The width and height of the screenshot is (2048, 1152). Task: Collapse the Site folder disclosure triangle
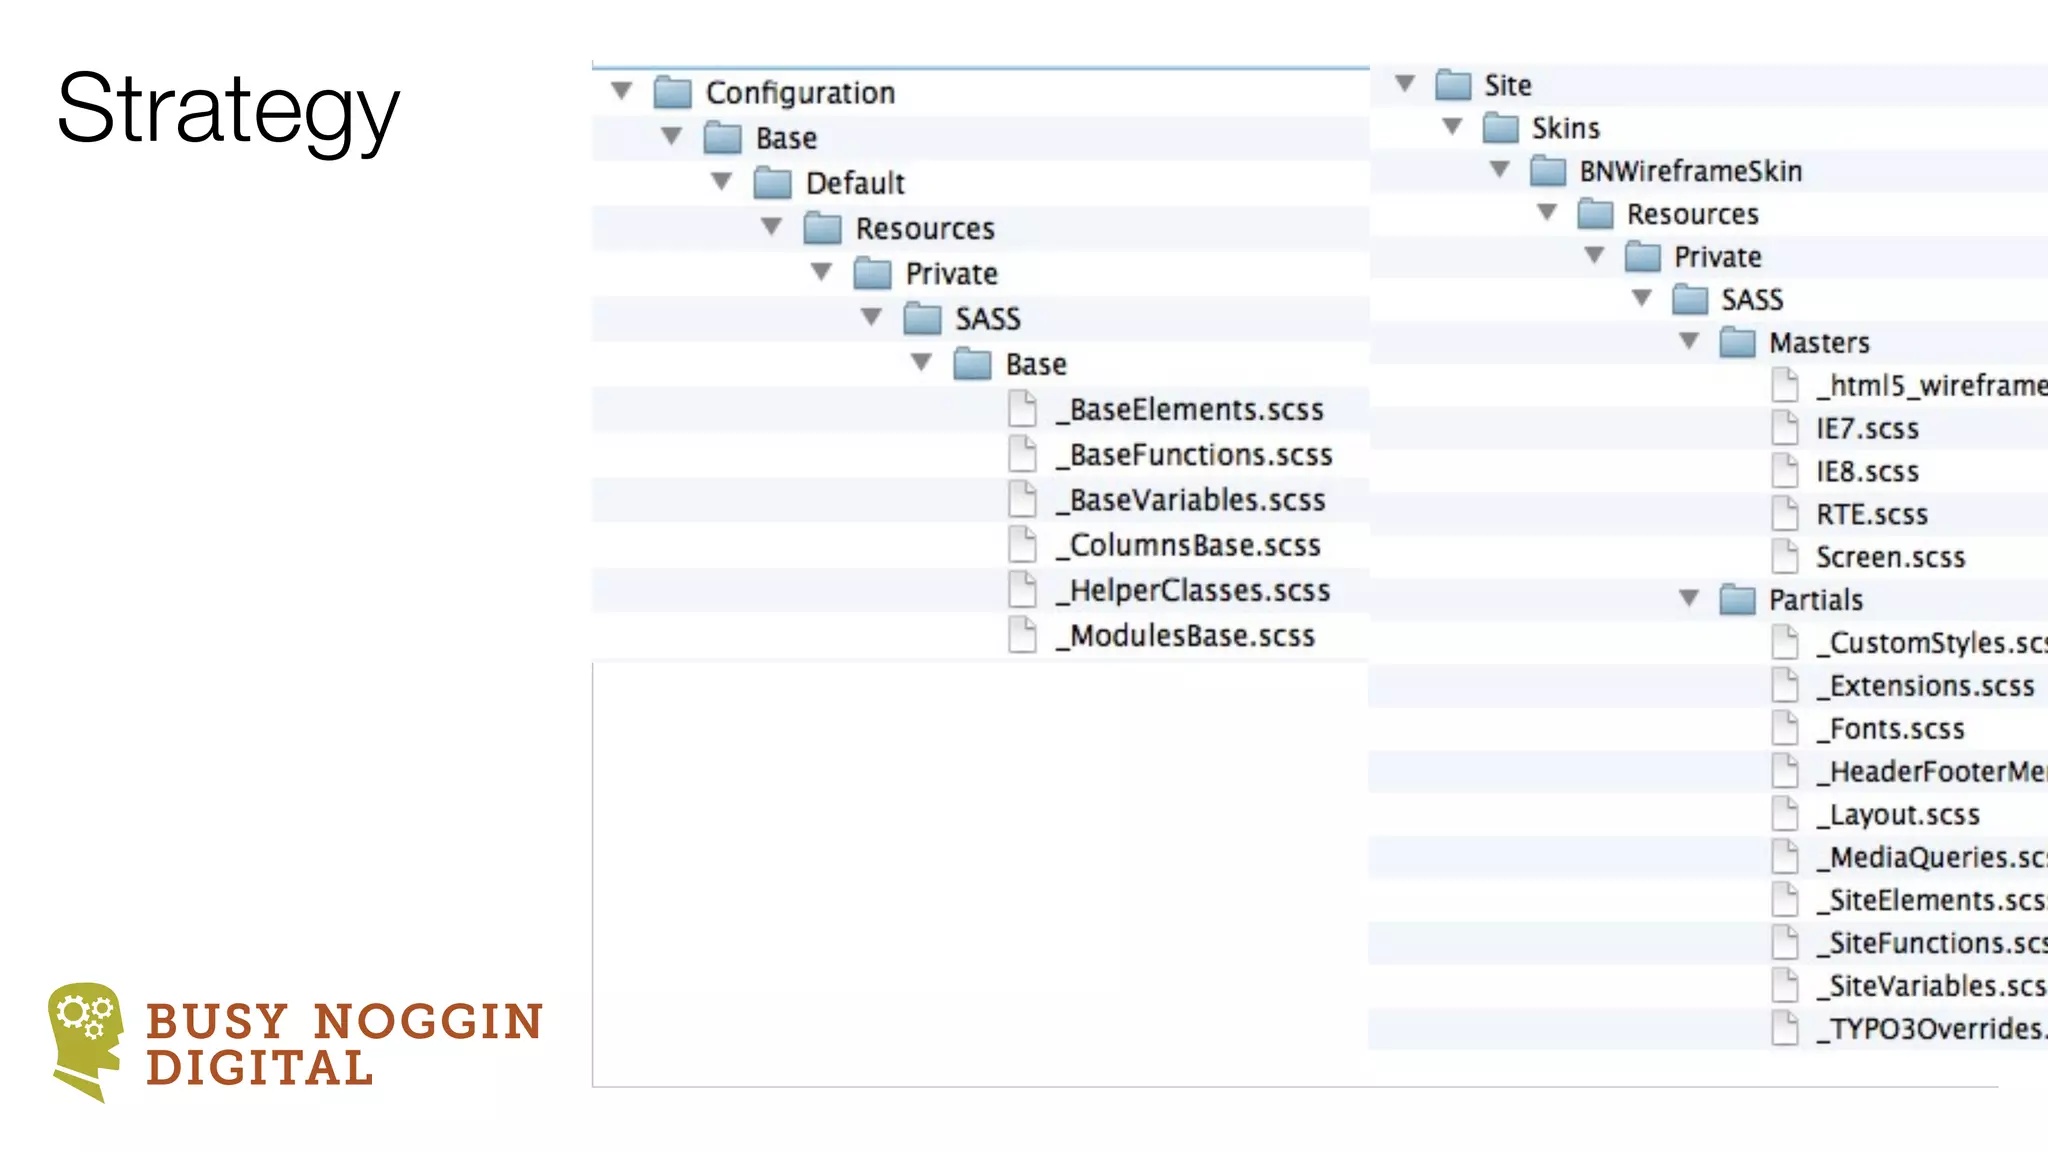[x=1405, y=84]
